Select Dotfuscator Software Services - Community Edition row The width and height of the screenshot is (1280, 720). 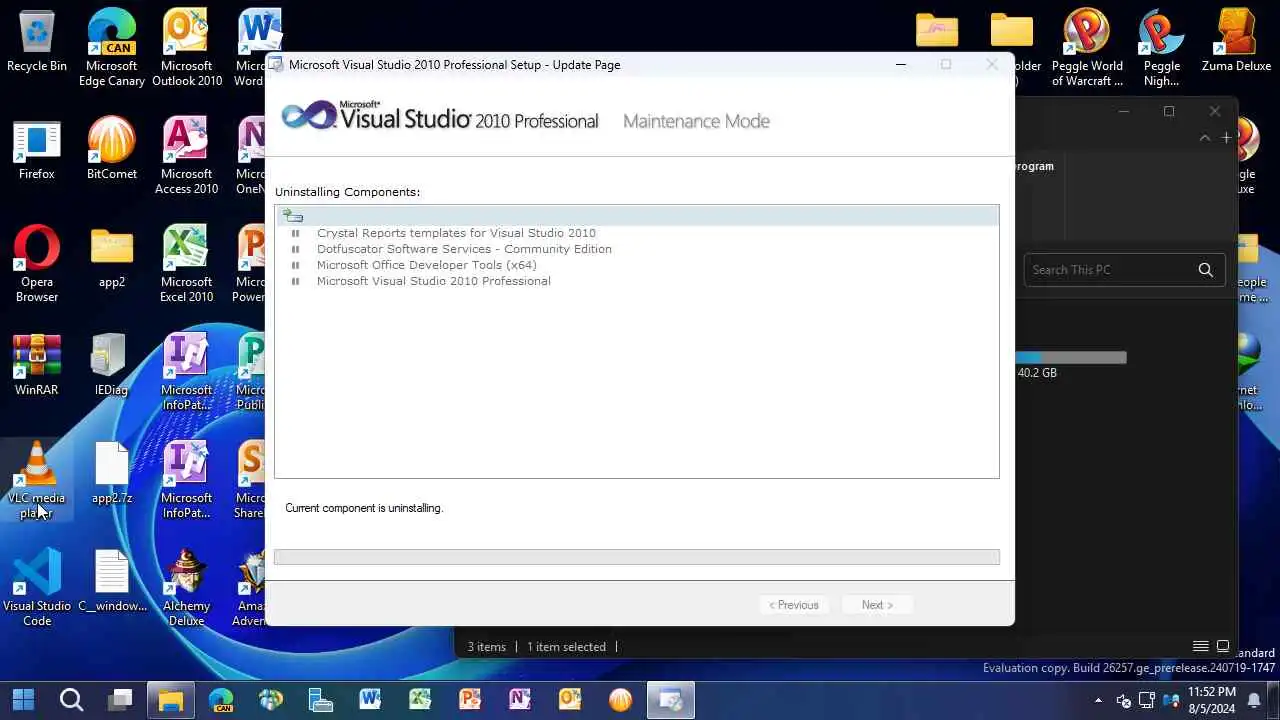coord(464,249)
